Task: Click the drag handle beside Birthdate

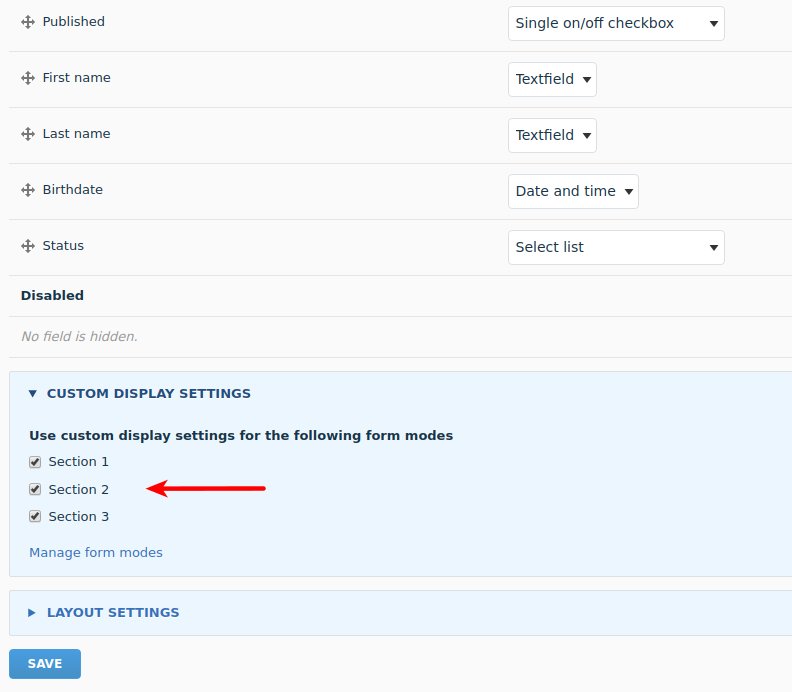Action: point(28,190)
